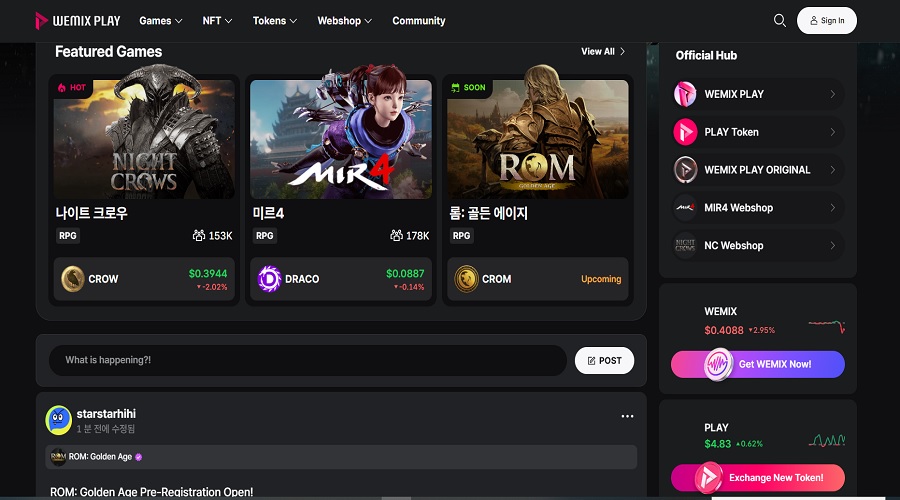Click chevron on NC Webshop row

click(x=832, y=246)
